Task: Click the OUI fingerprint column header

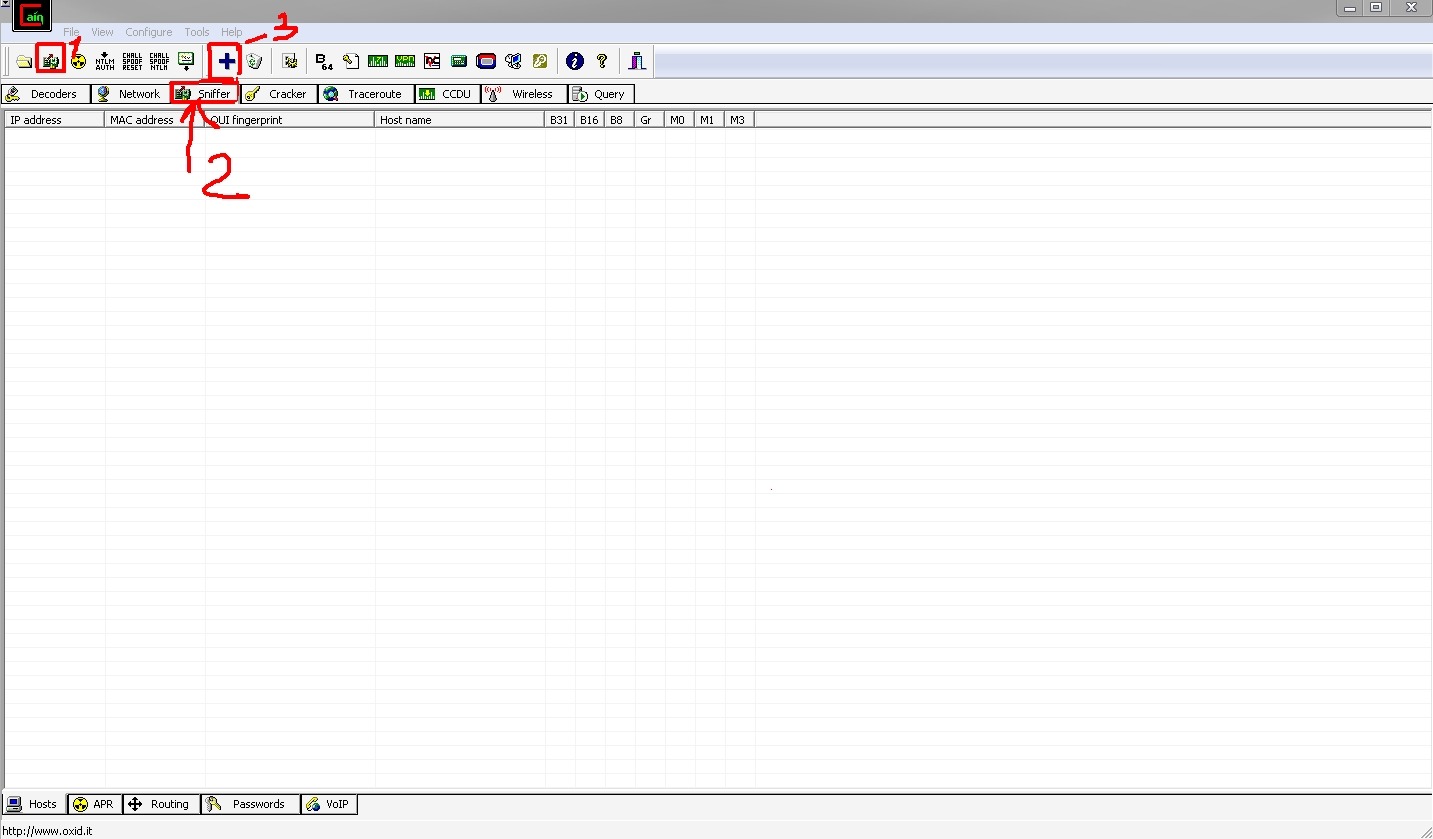Action: point(290,120)
